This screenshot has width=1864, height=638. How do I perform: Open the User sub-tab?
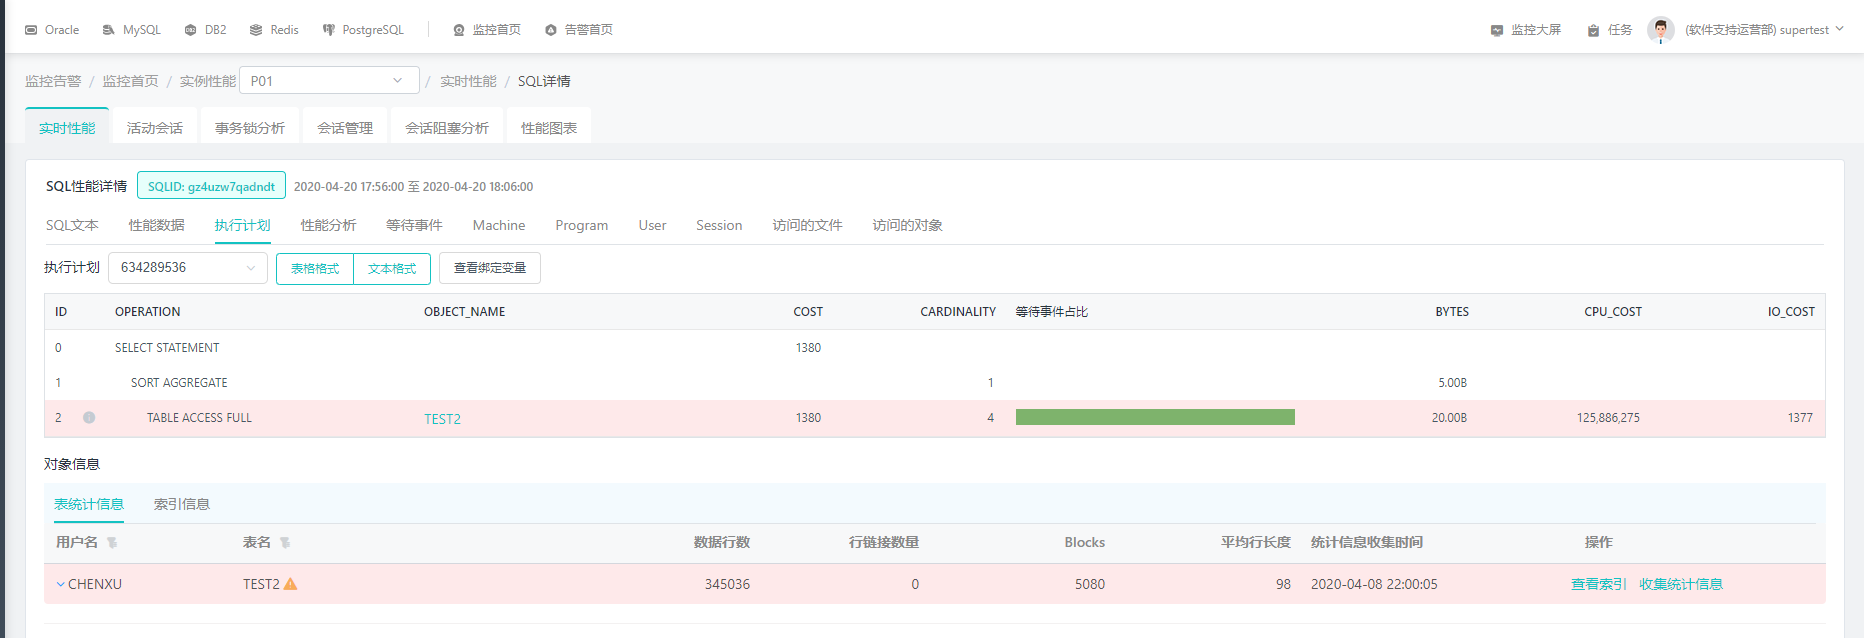[652, 225]
